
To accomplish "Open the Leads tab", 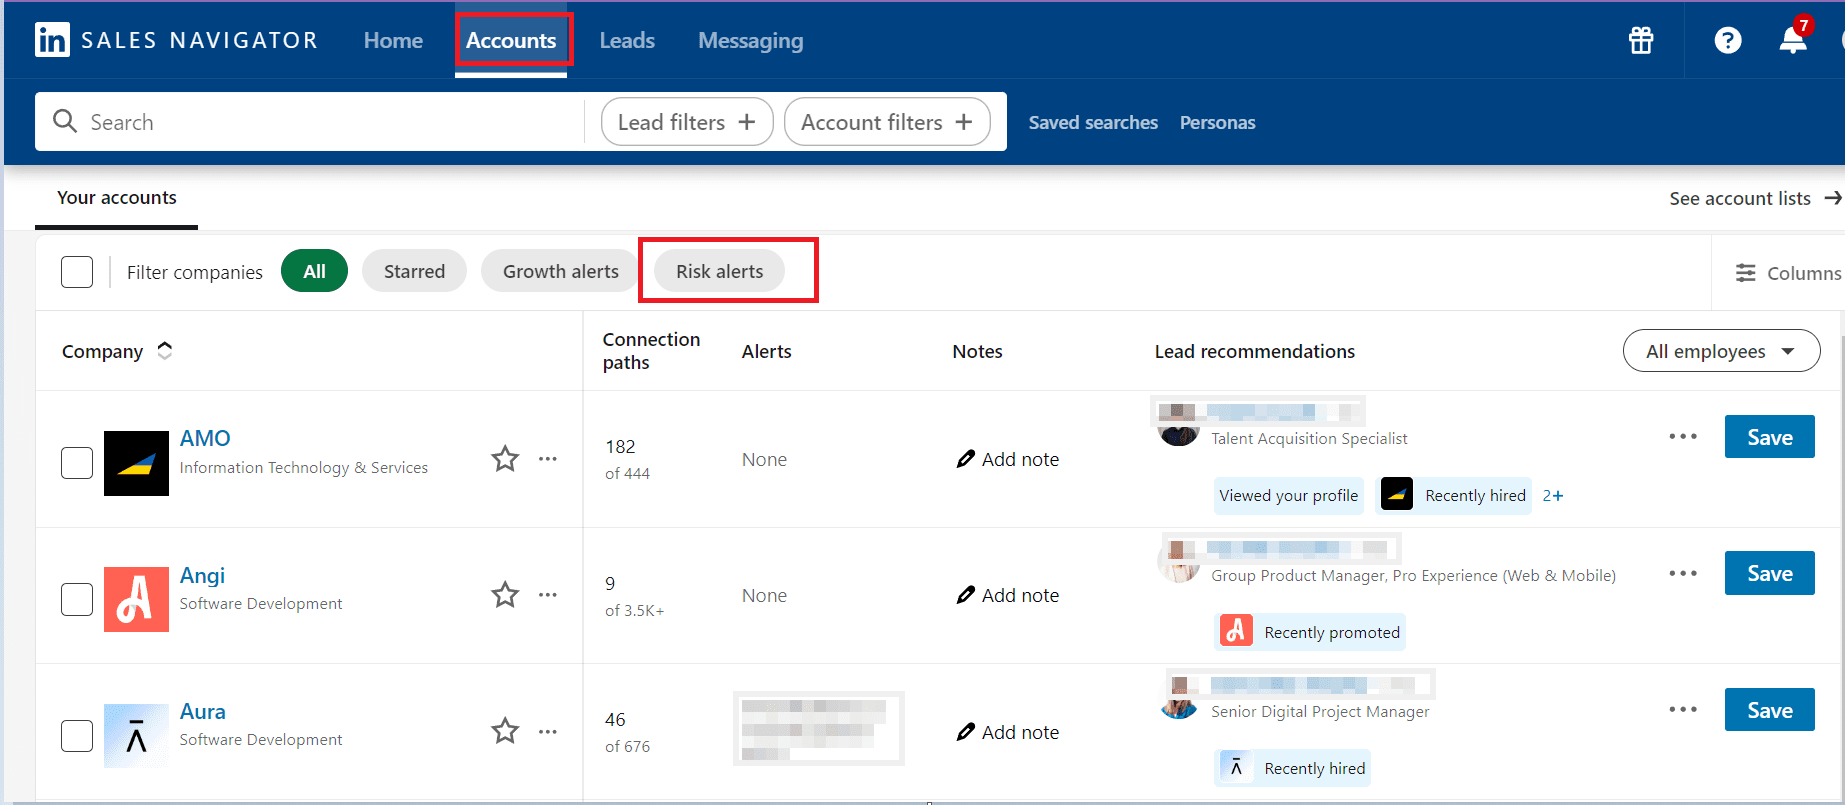I will 627,41.
